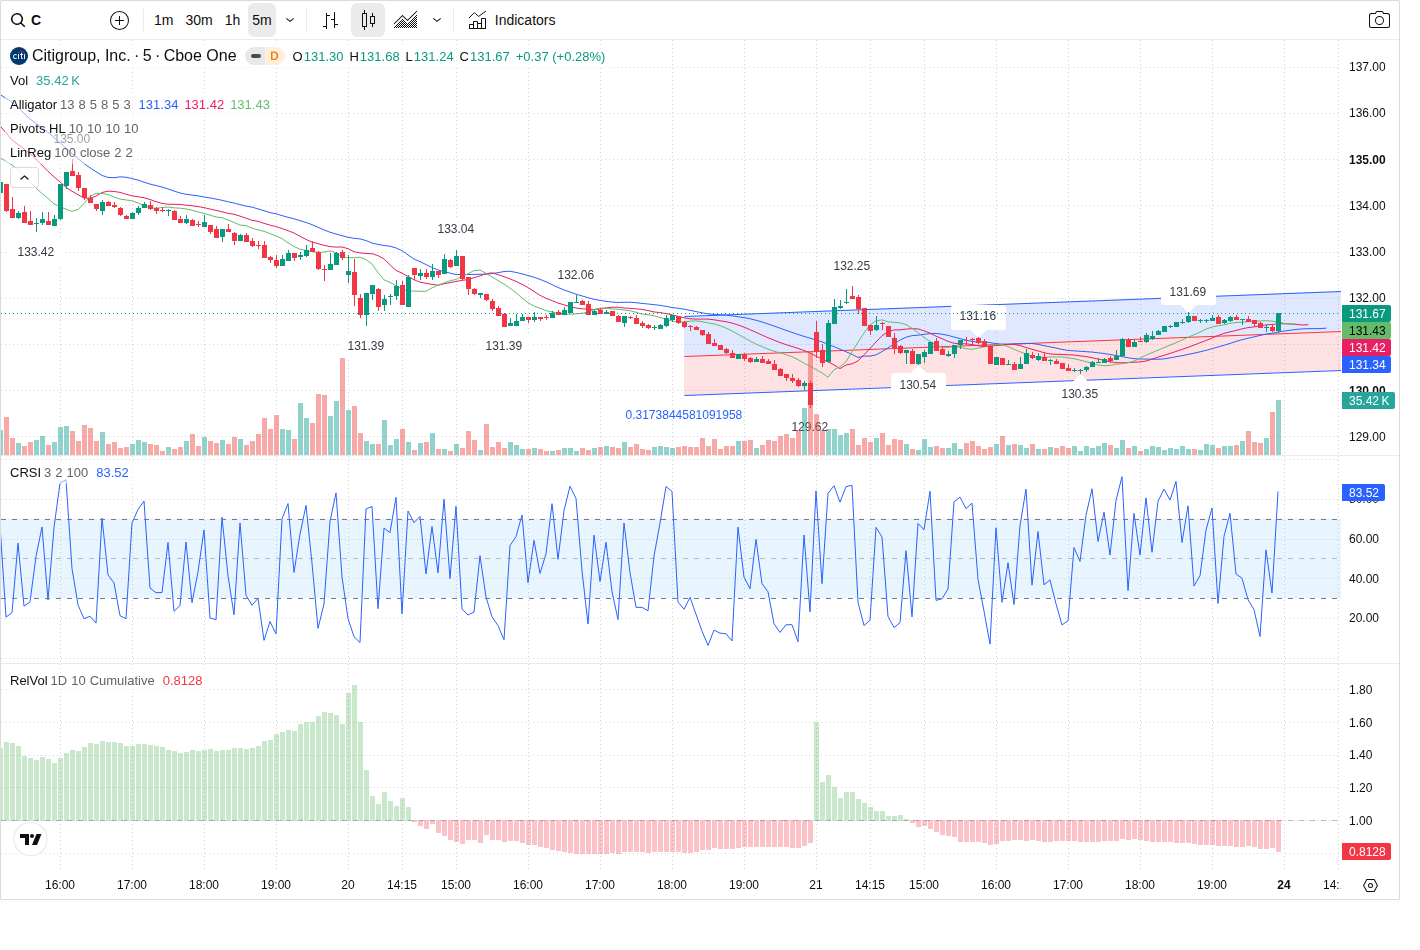Select the 1h timeframe
This screenshot has height=950, width=1420.
(232, 20)
